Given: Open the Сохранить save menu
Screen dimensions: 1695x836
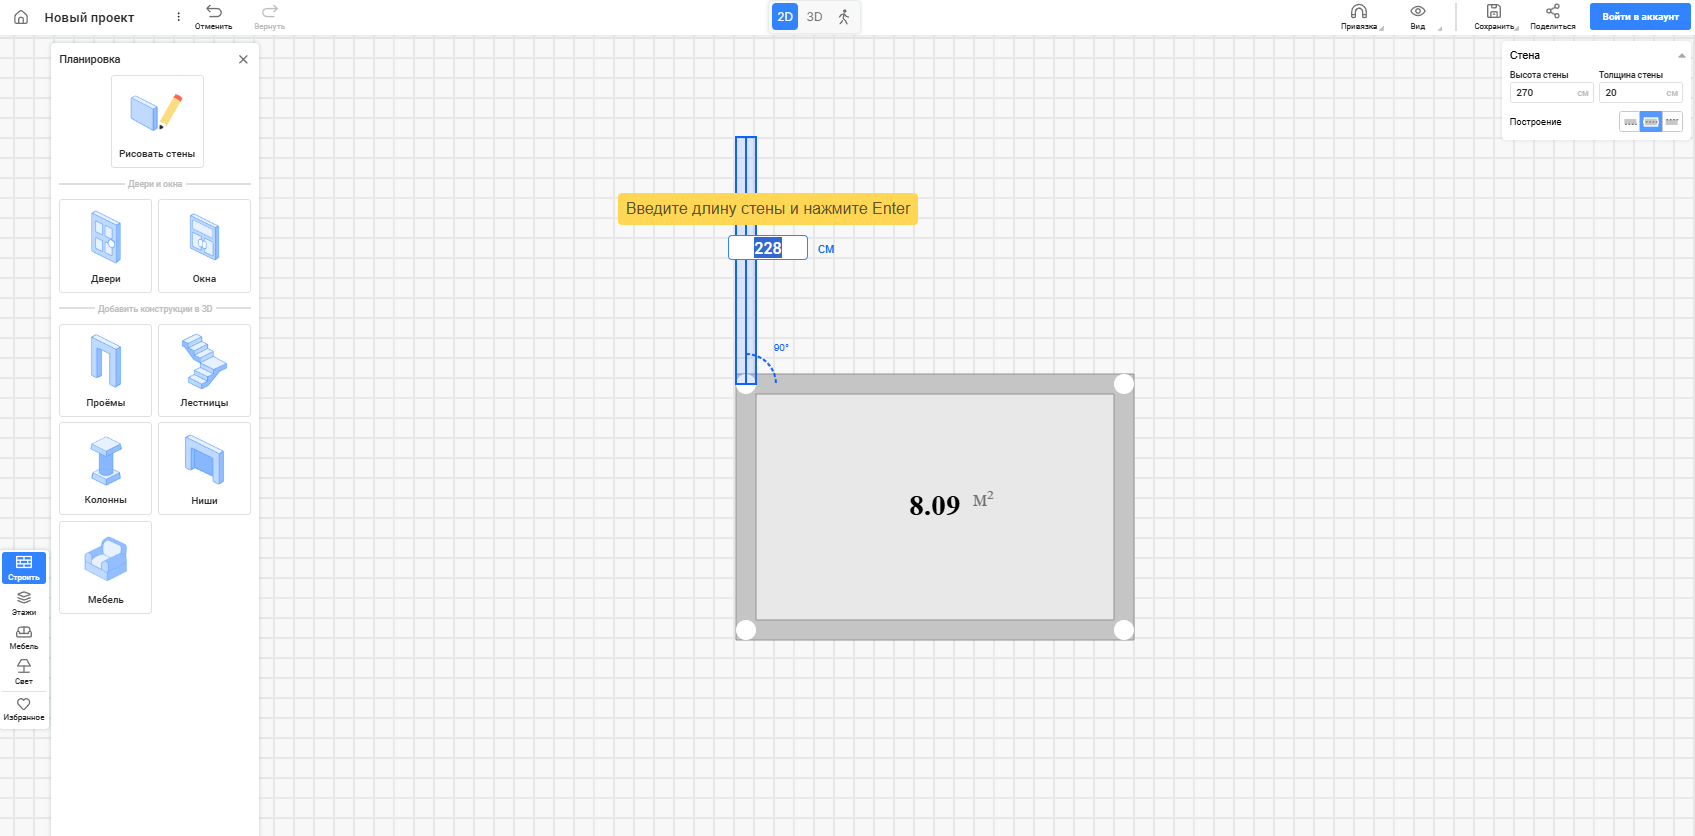Looking at the screenshot, I should tap(1494, 17).
